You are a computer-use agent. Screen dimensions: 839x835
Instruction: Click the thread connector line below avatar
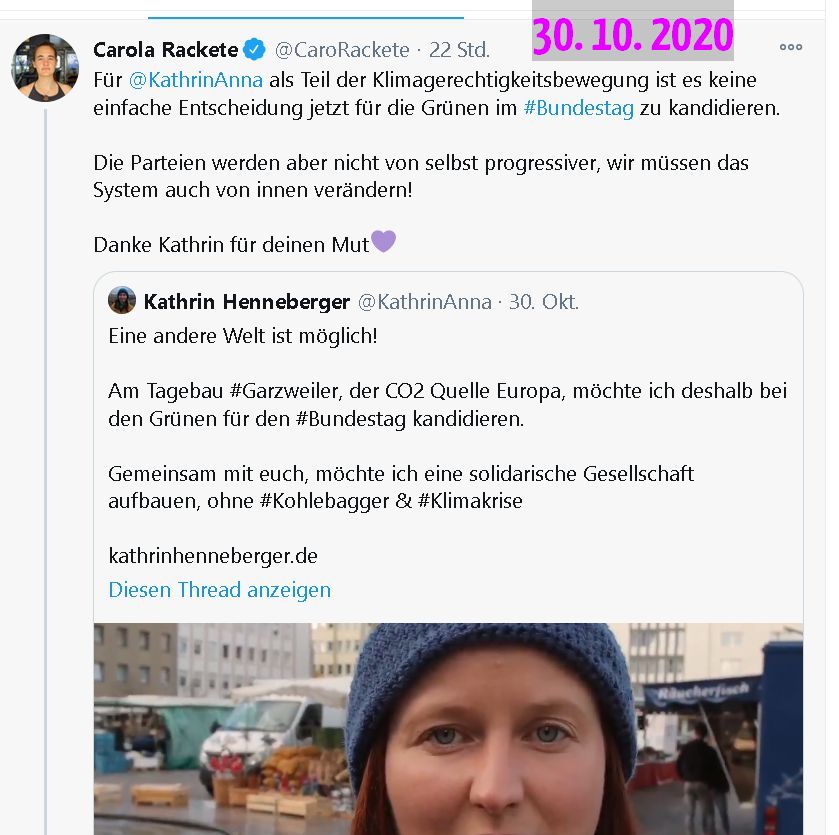(45, 471)
